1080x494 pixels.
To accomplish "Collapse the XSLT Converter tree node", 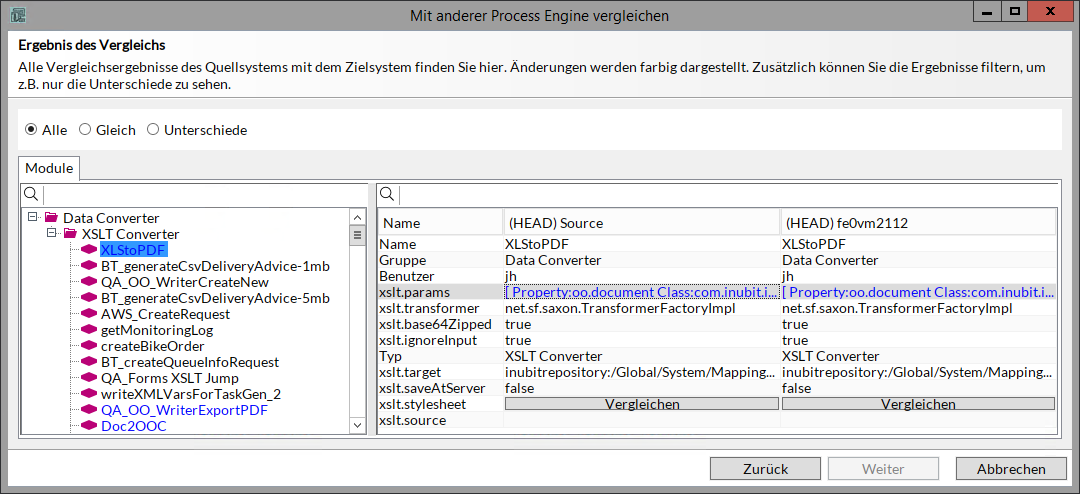I will [x=51, y=234].
